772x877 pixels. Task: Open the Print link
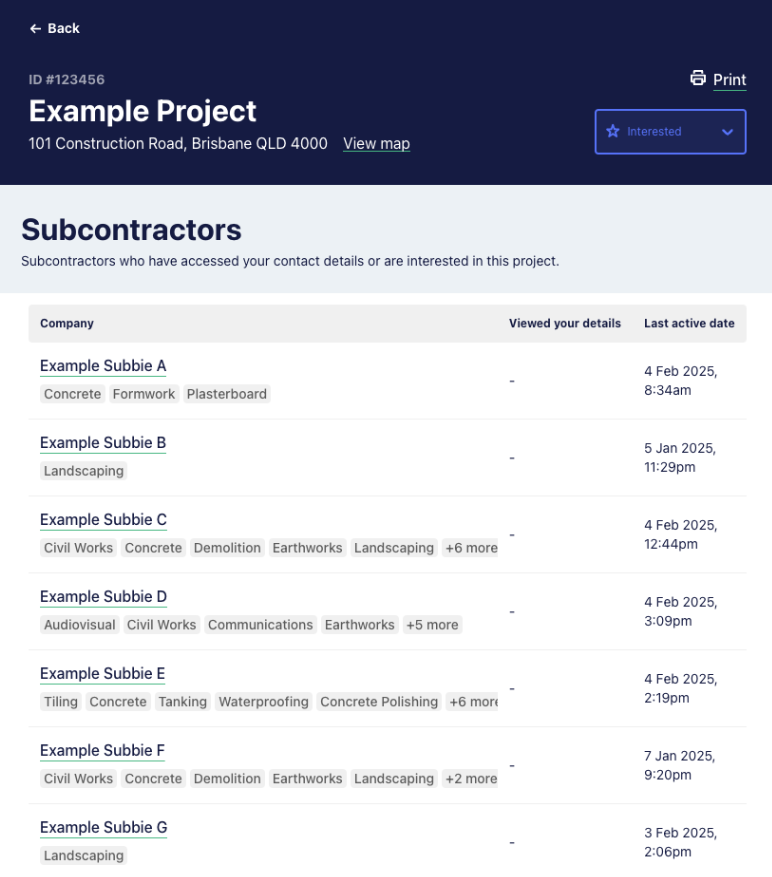[729, 79]
